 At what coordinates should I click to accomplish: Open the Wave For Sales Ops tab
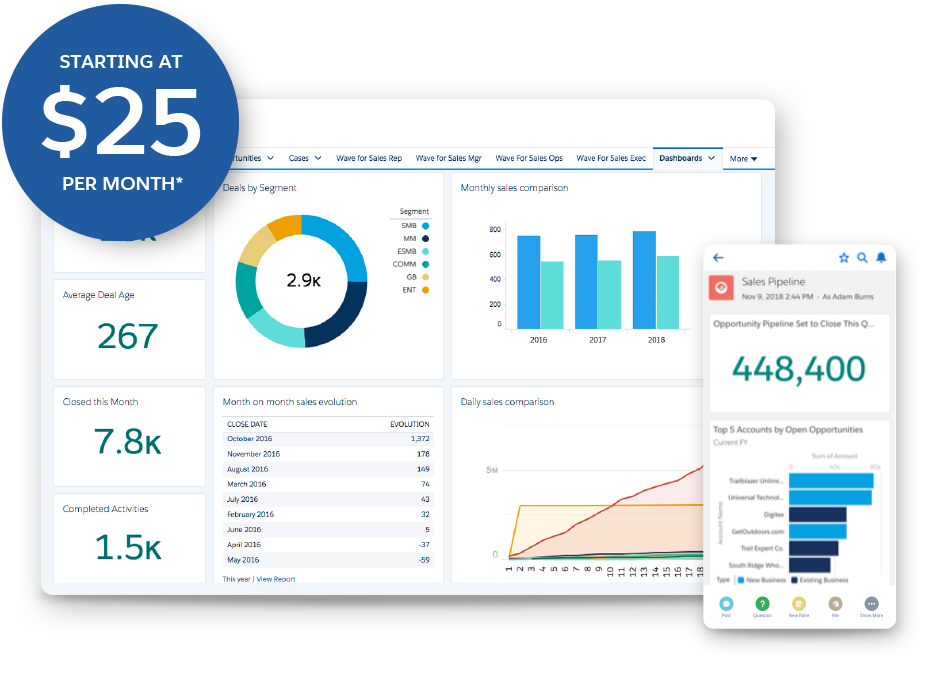pyautogui.click(x=529, y=158)
